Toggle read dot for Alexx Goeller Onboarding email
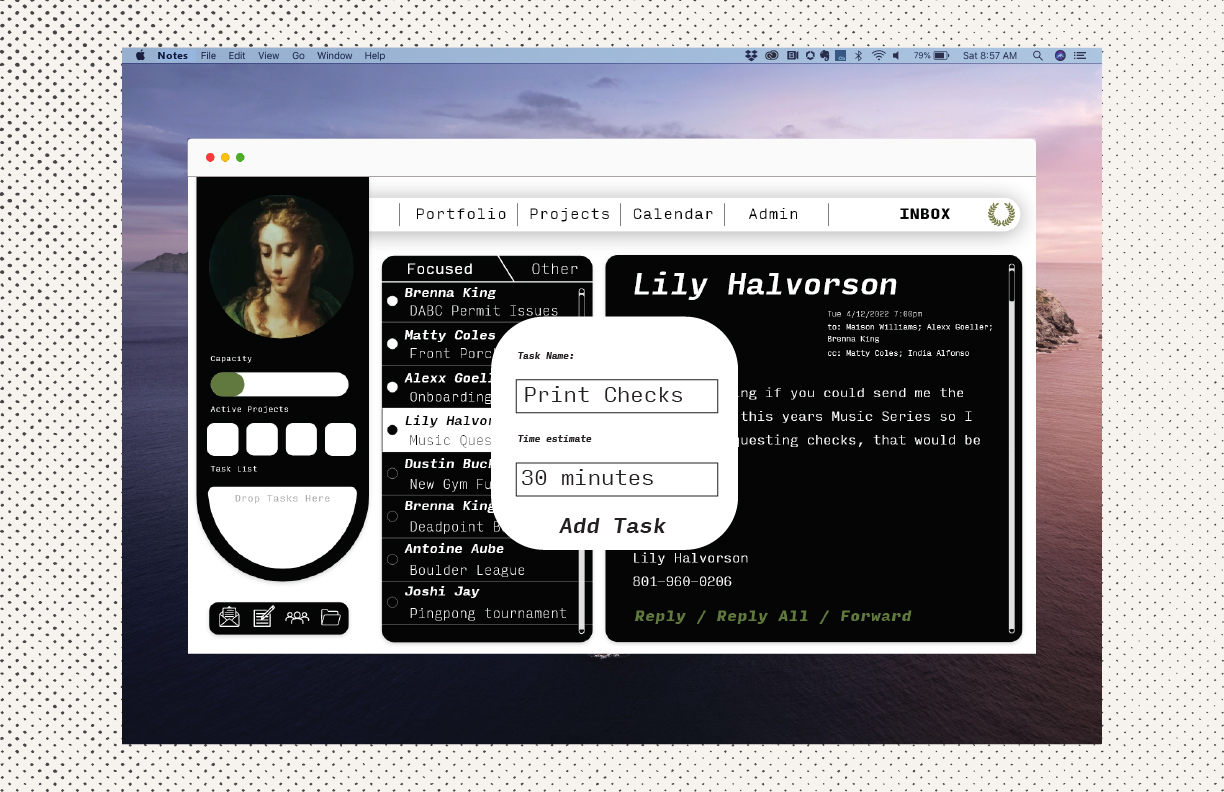The image size is (1224, 792). coord(392,387)
